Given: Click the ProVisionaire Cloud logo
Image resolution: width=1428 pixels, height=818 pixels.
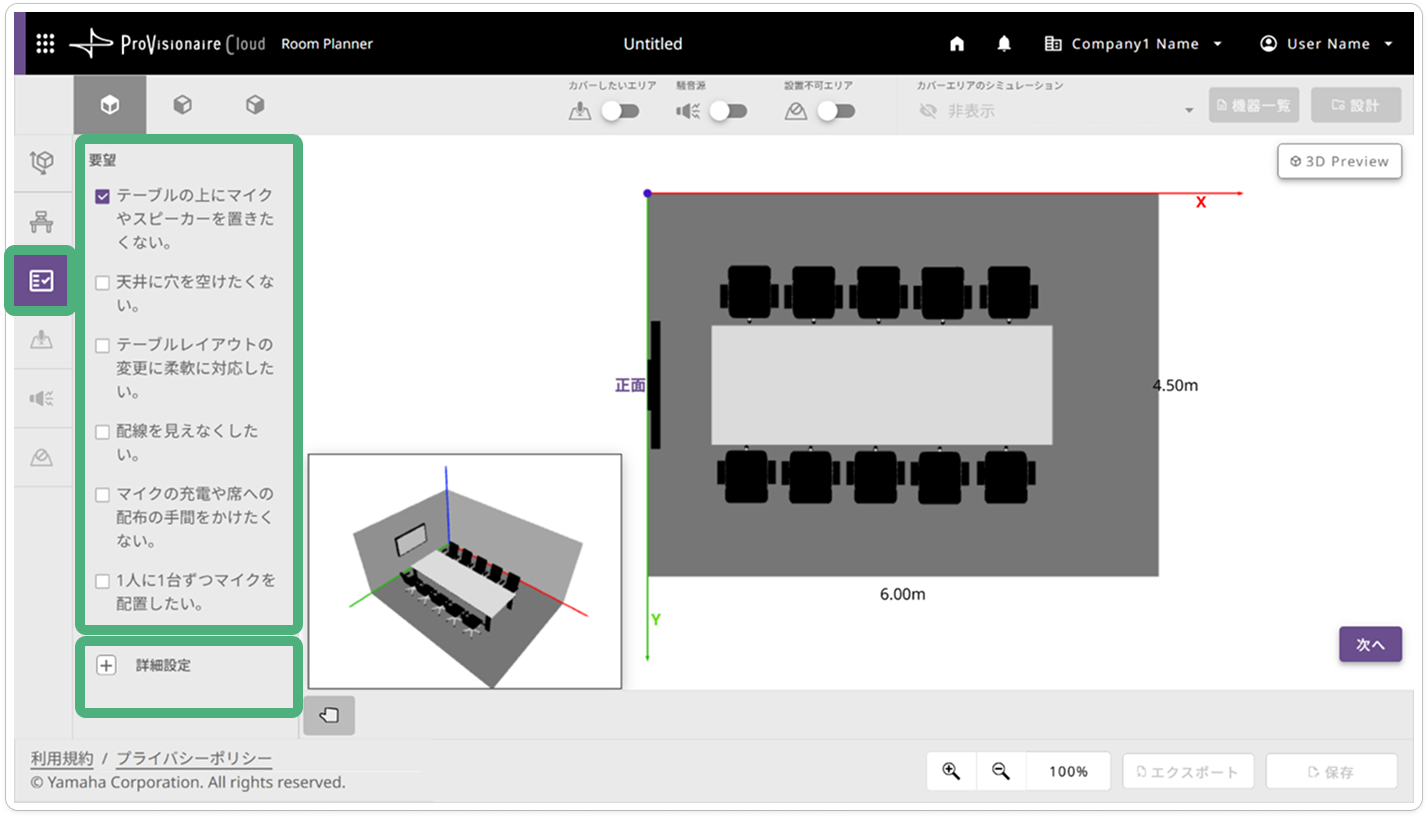Looking at the screenshot, I should click(x=168, y=44).
